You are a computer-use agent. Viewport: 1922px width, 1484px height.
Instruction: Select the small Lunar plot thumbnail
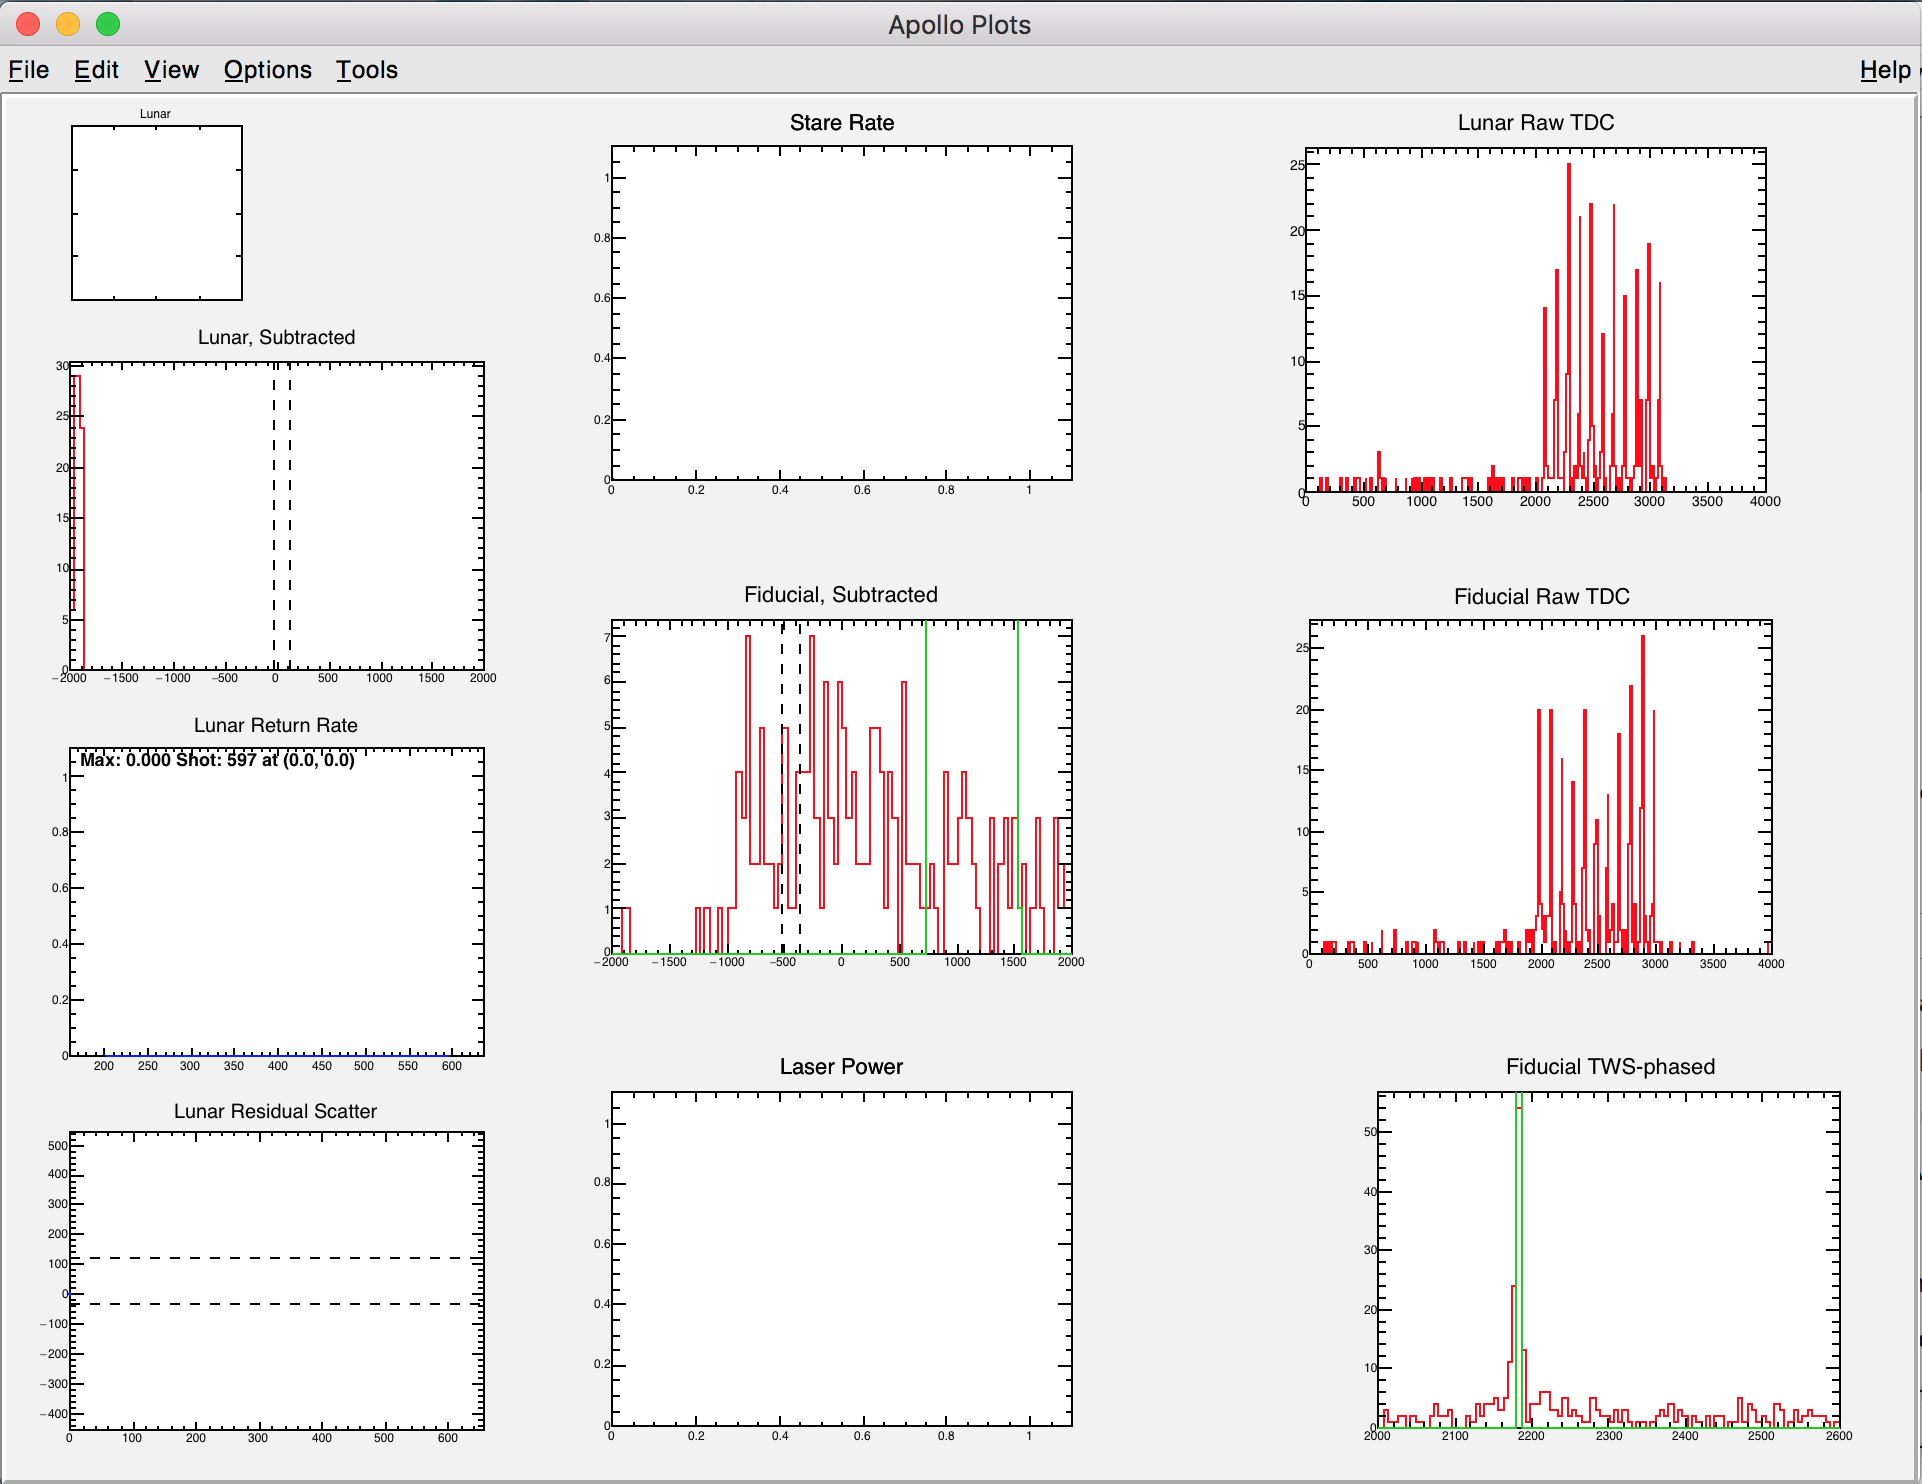[x=157, y=212]
